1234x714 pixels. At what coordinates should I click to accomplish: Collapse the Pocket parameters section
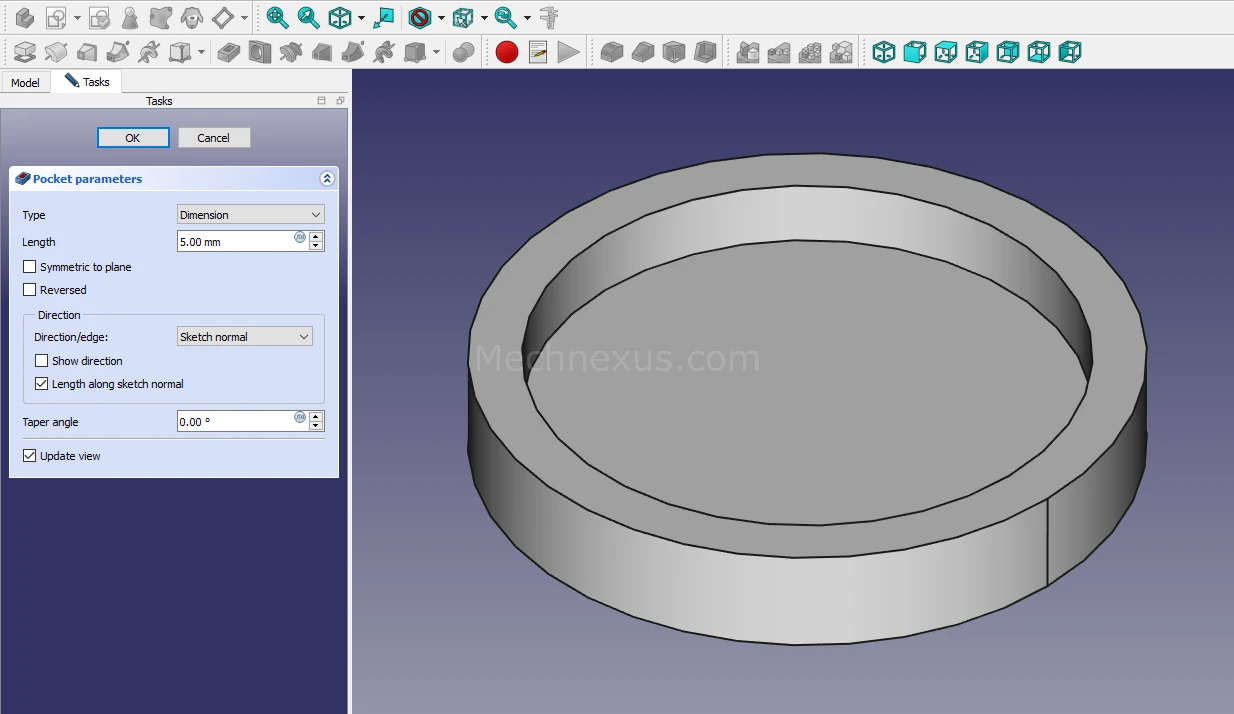pyautogui.click(x=326, y=179)
